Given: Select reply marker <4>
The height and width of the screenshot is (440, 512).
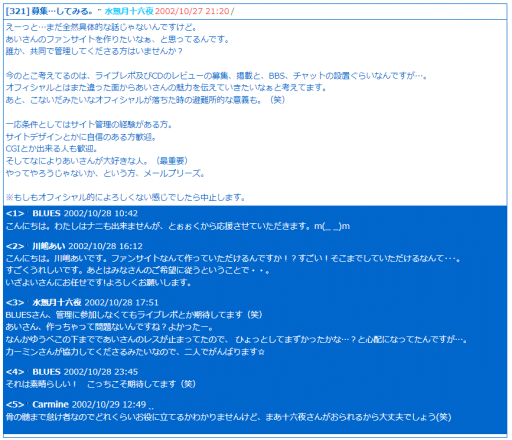Looking at the screenshot, I should point(15,372).
